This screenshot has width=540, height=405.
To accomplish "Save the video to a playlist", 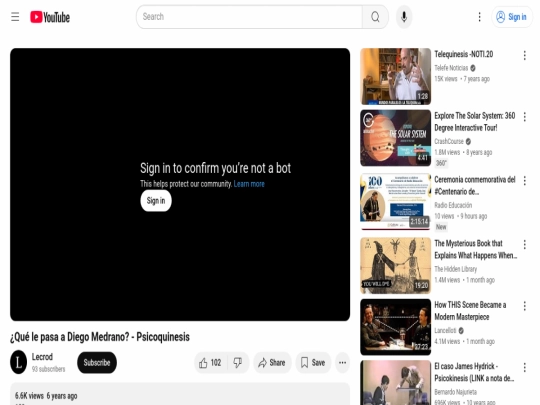I will 313,363.
